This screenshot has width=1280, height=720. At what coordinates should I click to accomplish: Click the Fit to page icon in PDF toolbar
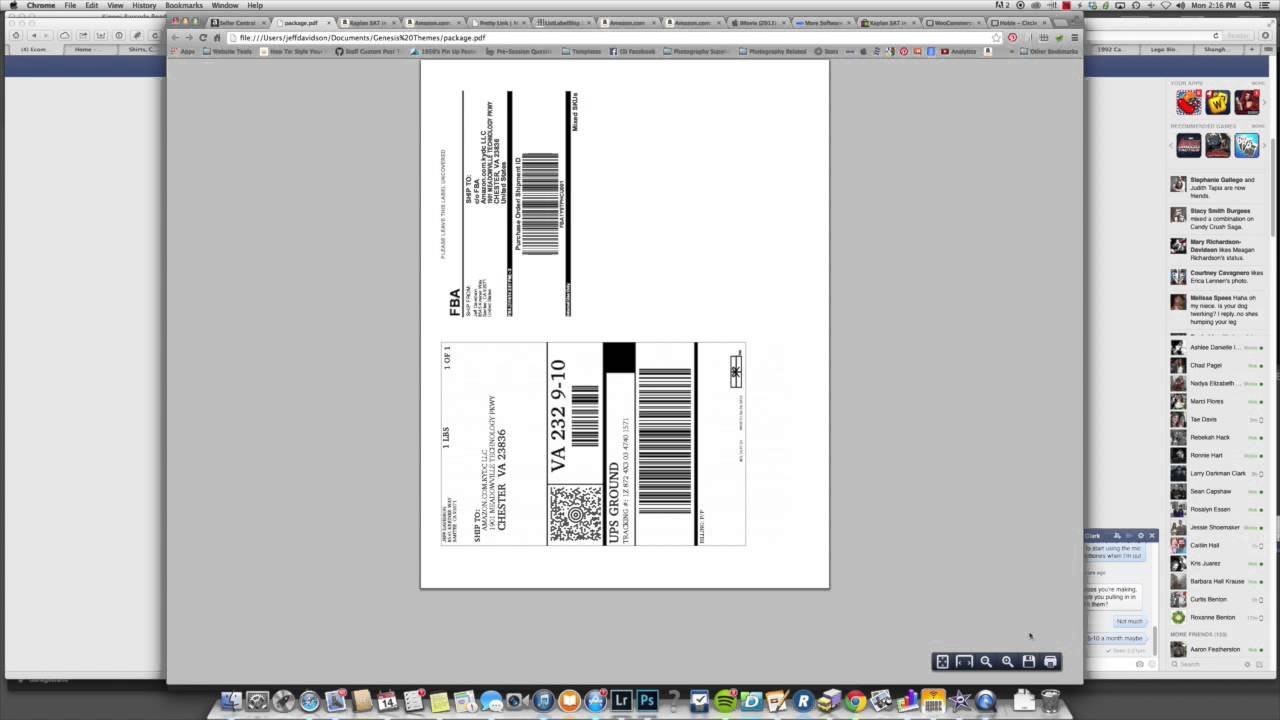[942, 662]
